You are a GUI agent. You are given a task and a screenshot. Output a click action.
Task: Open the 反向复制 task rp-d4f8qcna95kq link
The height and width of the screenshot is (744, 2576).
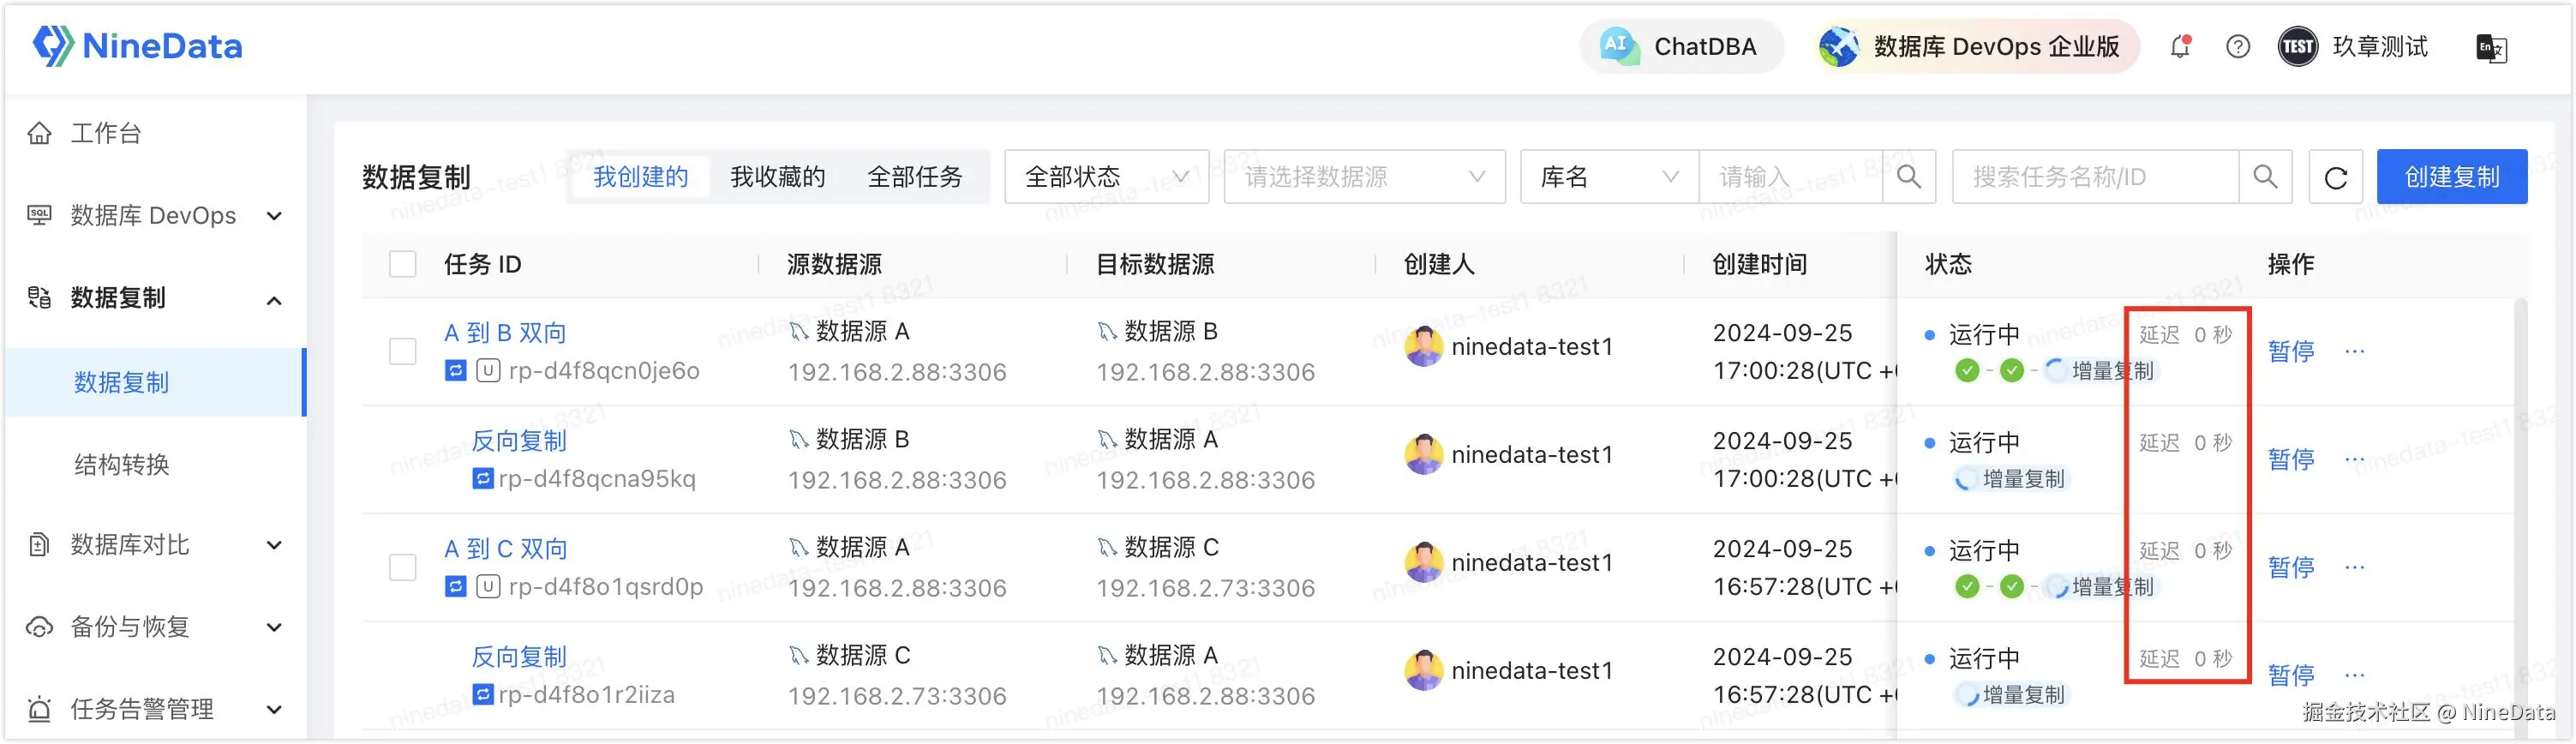pyautogui.click(x=518, y=441)
